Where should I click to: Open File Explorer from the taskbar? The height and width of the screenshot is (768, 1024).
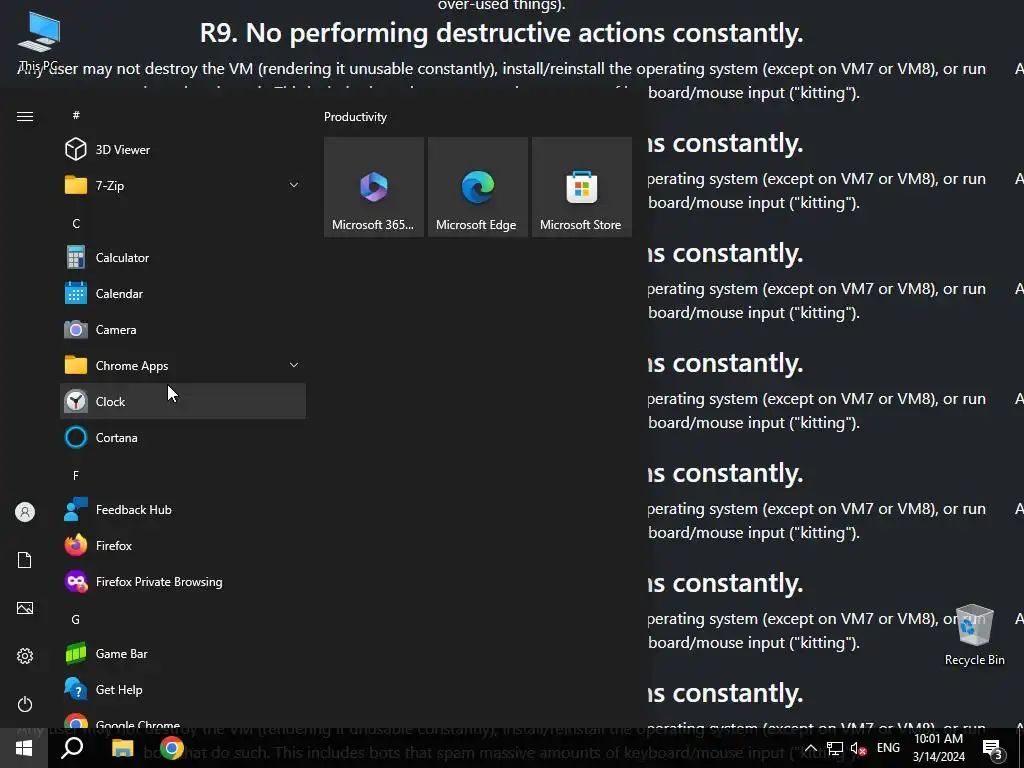coord(122,748)
